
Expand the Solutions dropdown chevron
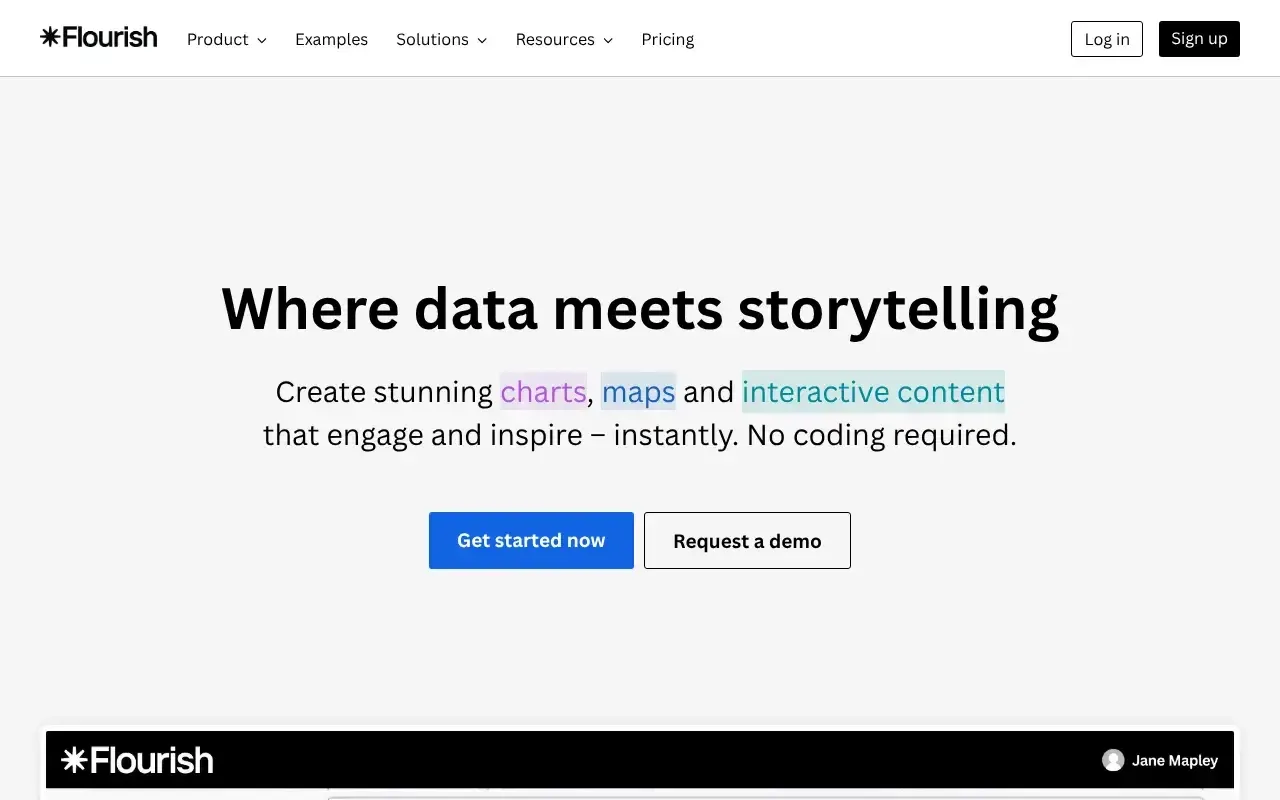[x=482, y=40]
